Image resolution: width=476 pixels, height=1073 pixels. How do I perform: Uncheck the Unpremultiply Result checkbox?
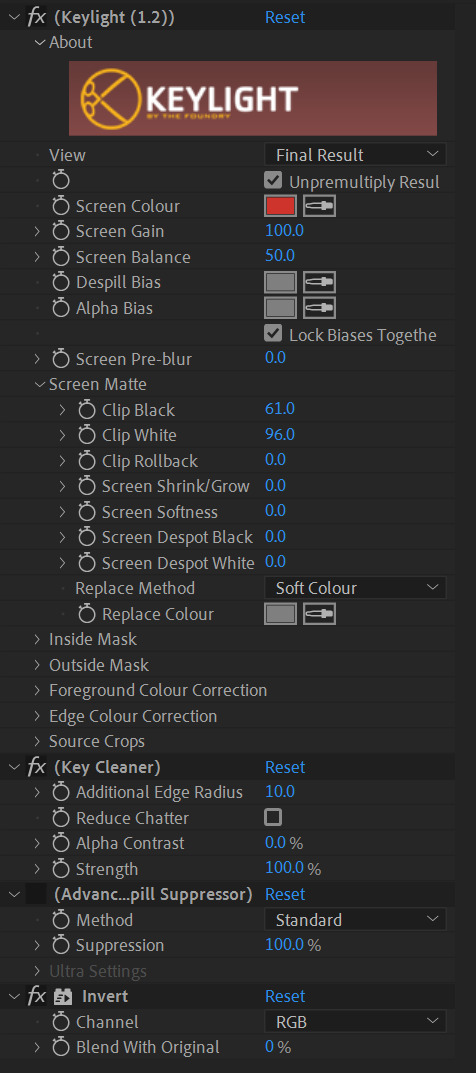click(274, 181)
